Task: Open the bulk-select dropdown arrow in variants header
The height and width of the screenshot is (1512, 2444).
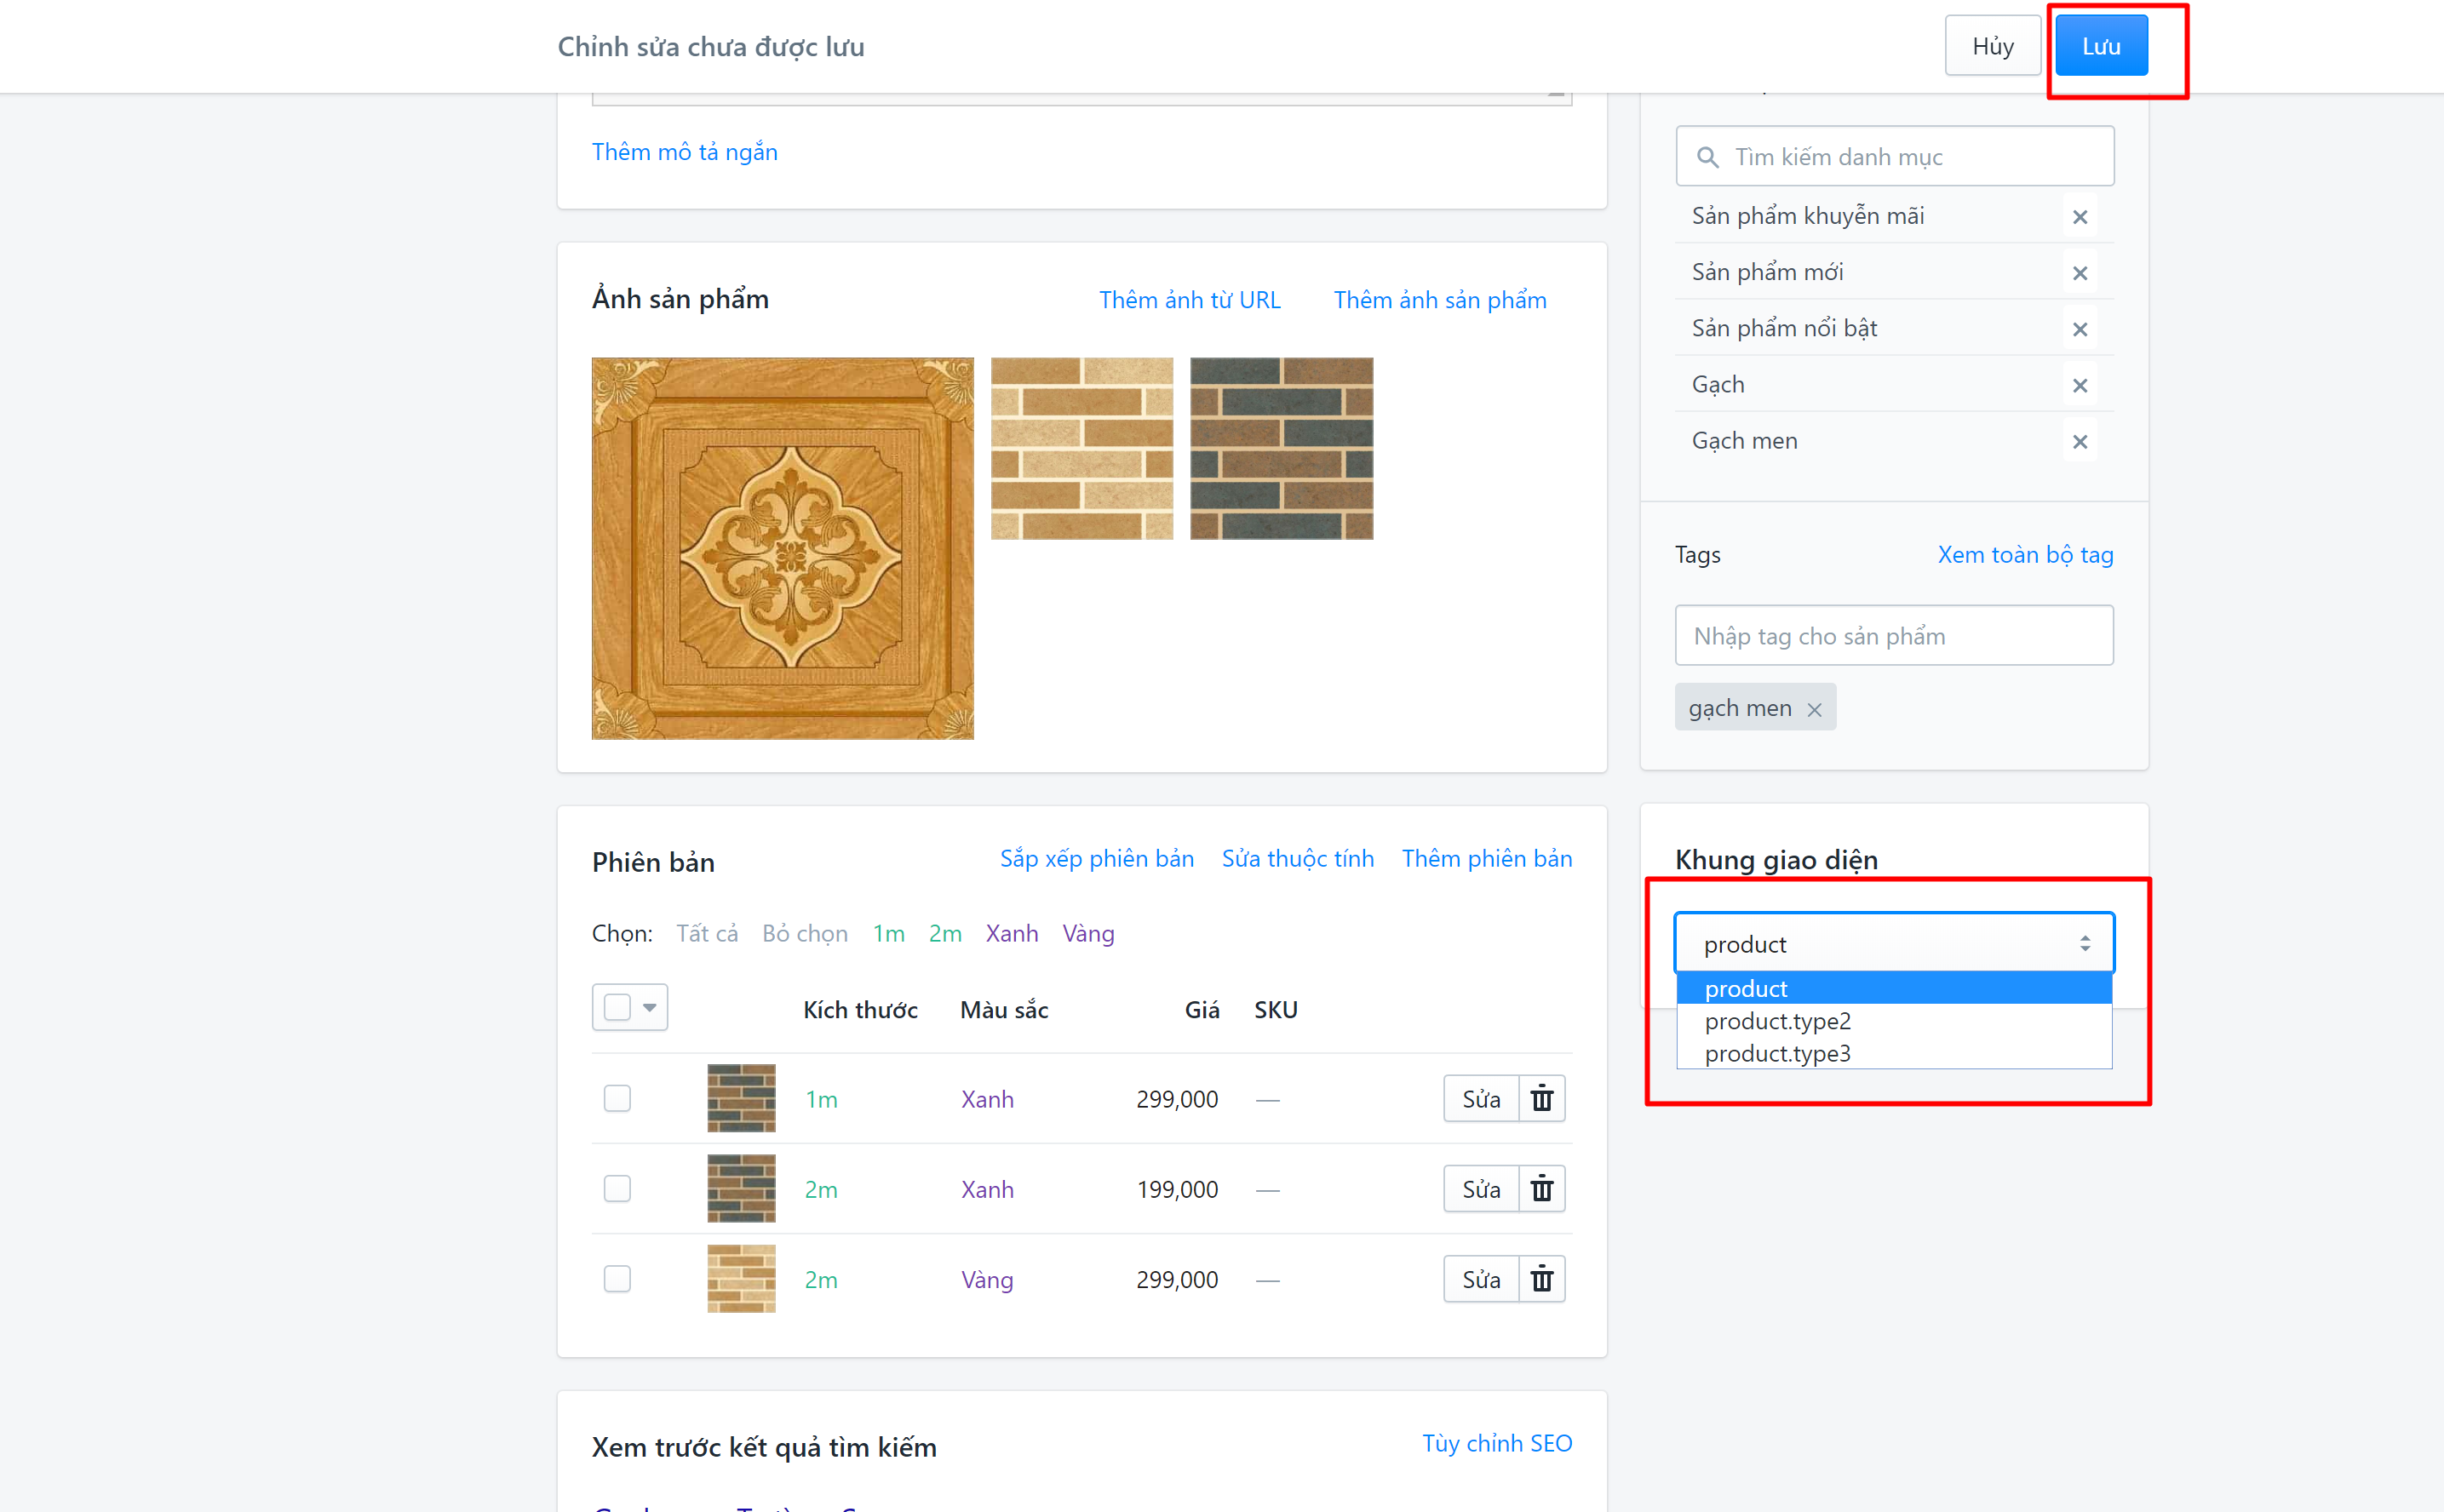Action: tap(650, 1007)
